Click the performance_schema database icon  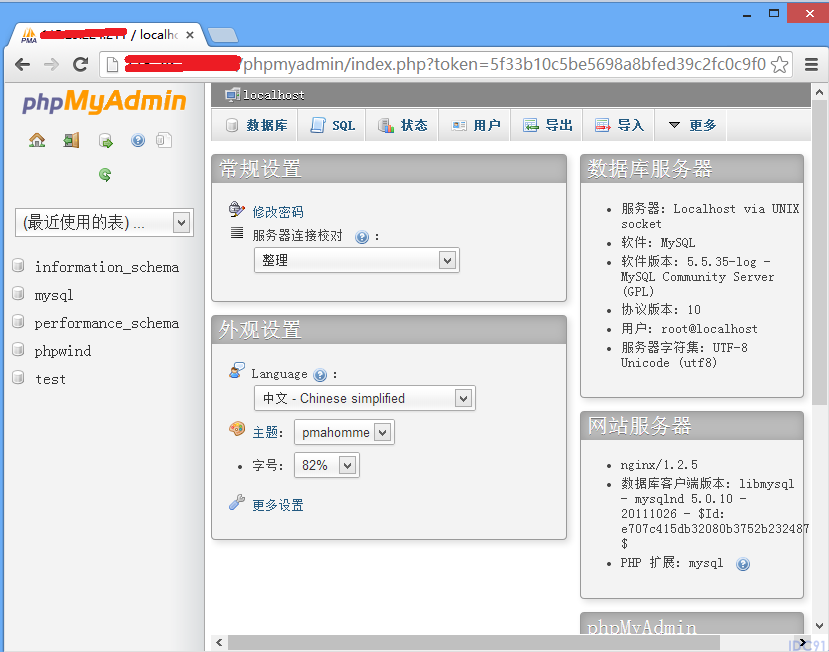click(19, 322)
